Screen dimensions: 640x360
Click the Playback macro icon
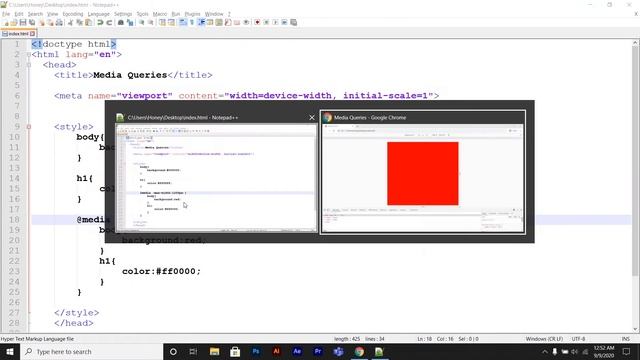(x=276, y=22)
